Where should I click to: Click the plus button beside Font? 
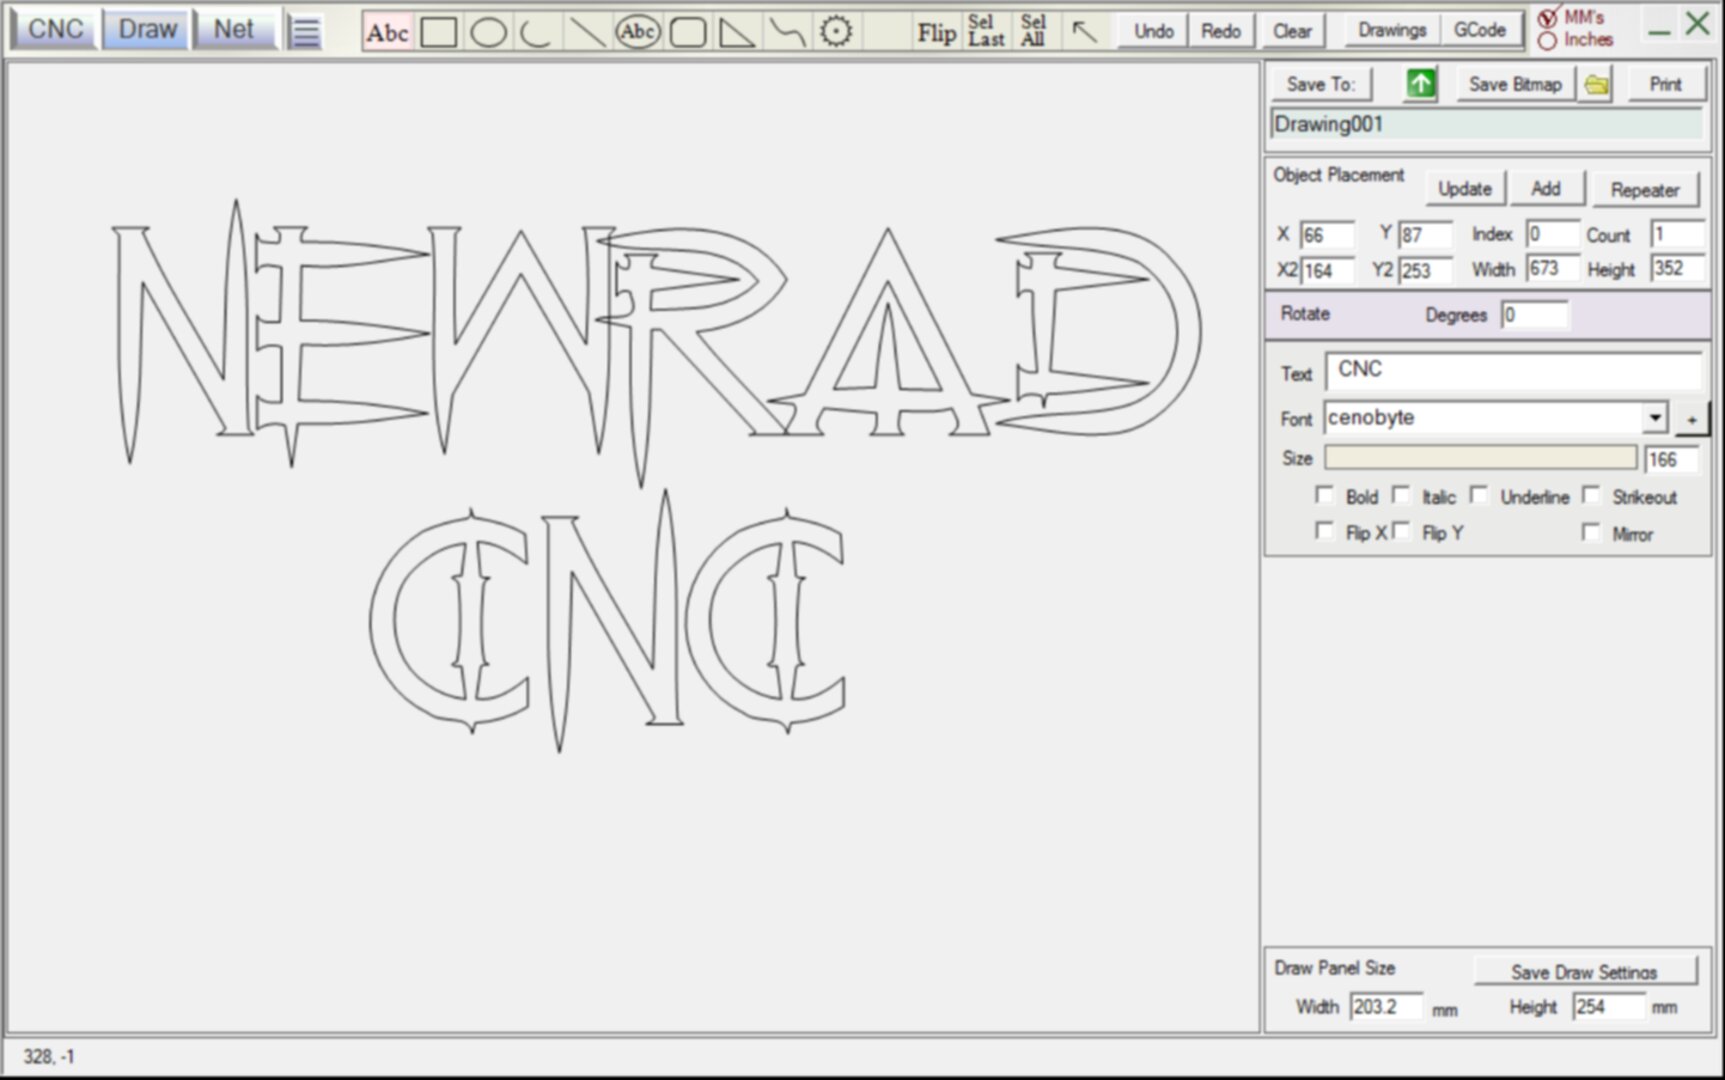1692,420
